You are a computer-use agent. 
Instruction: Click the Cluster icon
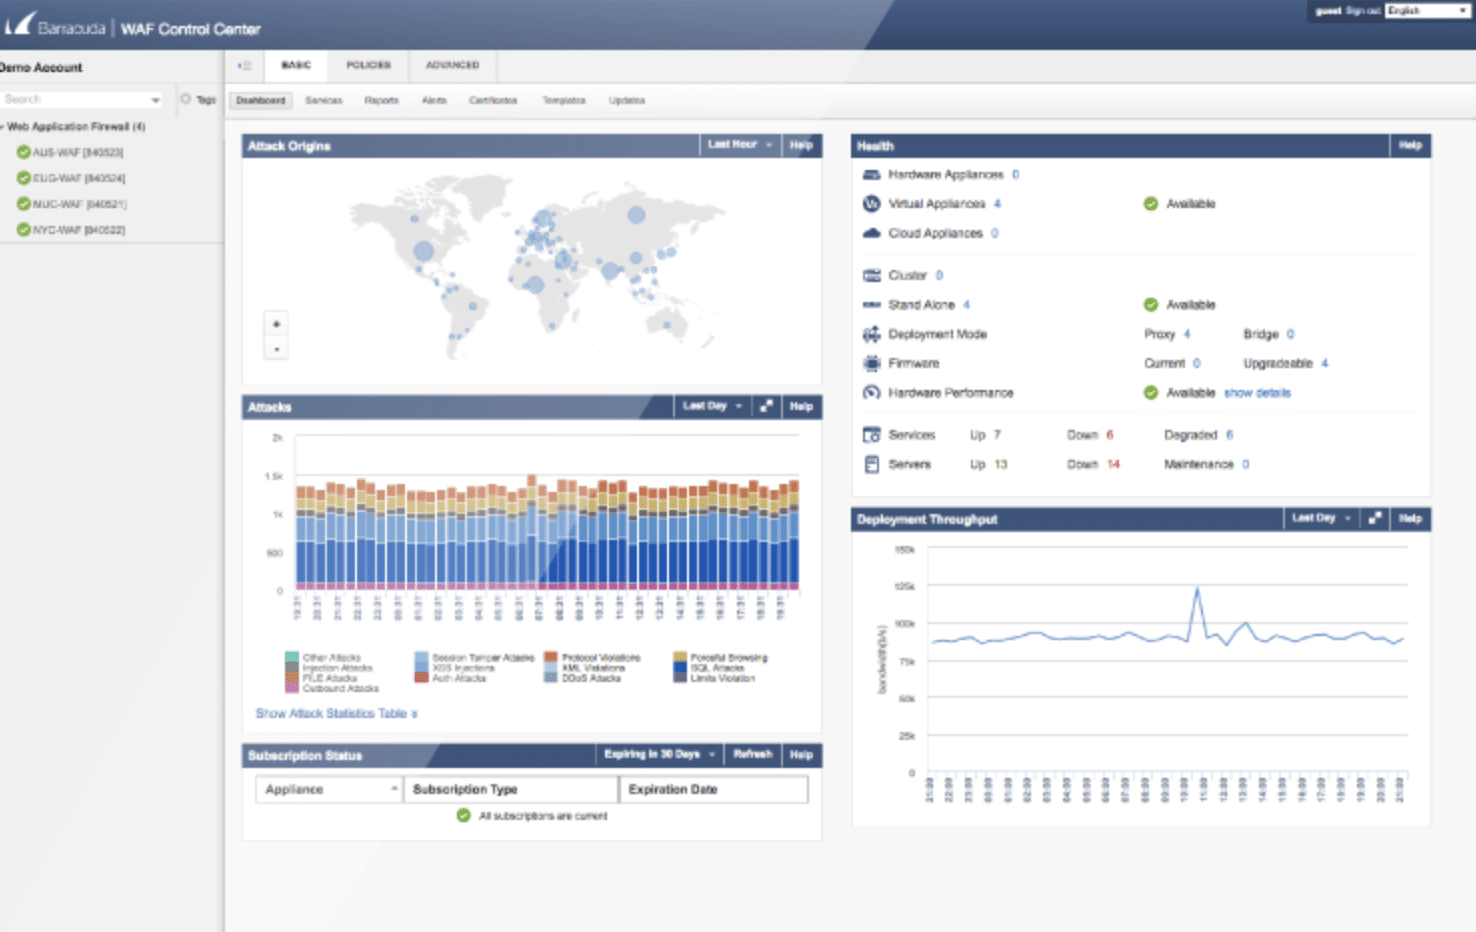[871, 275]
